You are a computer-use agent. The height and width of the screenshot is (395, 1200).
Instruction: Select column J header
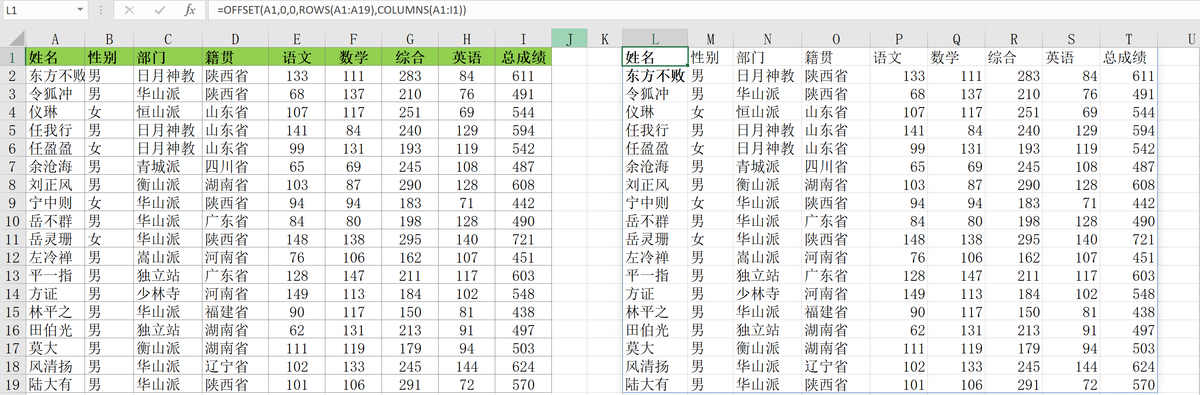tap(568, 39)
